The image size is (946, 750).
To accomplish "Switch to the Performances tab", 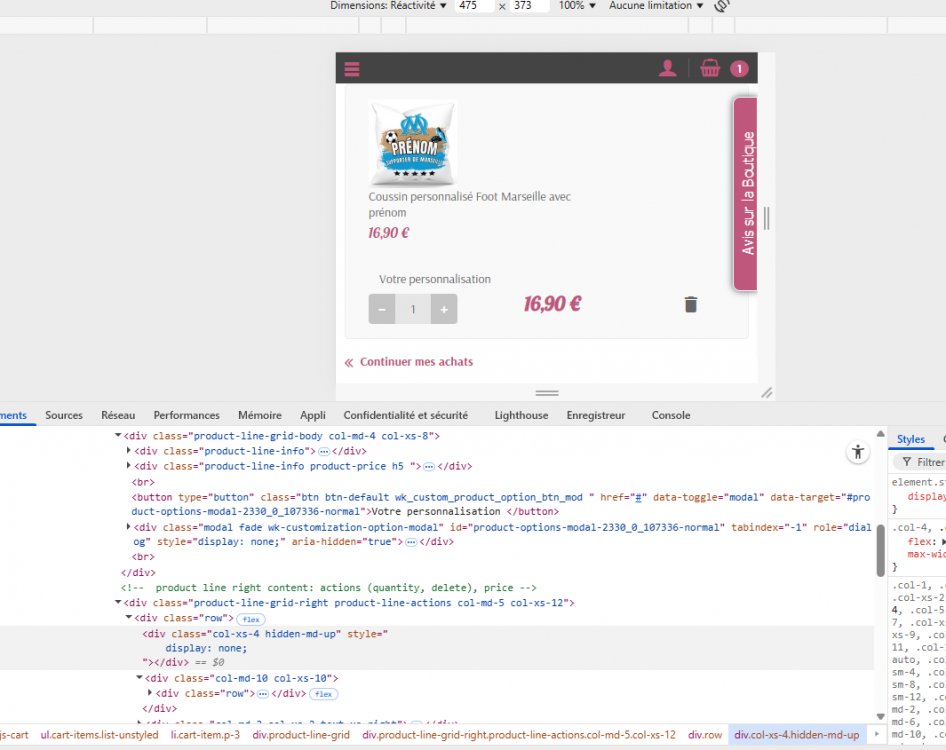I will point(186,415).
